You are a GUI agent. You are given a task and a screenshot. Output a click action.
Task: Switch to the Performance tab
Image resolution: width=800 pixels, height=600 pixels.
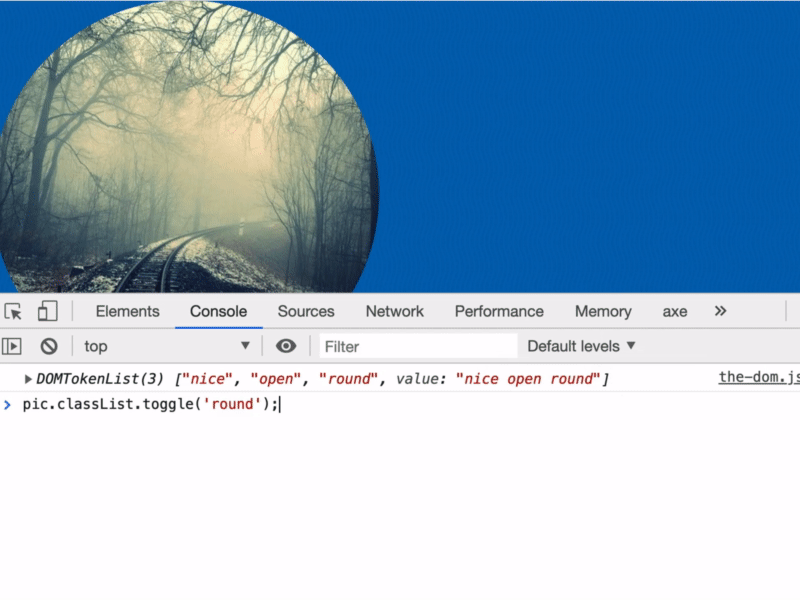pos(499,311)
